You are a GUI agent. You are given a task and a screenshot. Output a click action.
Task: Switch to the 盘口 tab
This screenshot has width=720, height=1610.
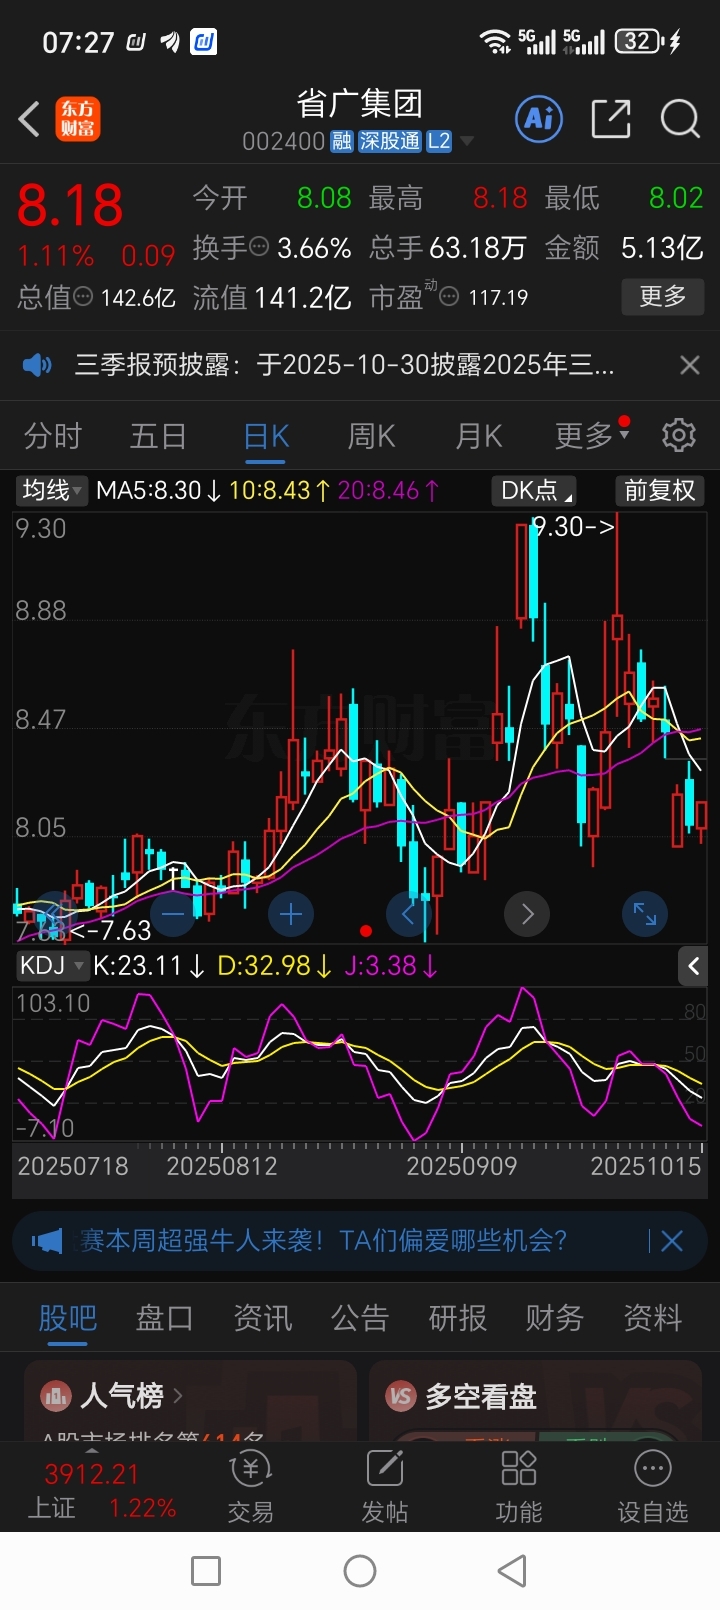coord(164,1318)
